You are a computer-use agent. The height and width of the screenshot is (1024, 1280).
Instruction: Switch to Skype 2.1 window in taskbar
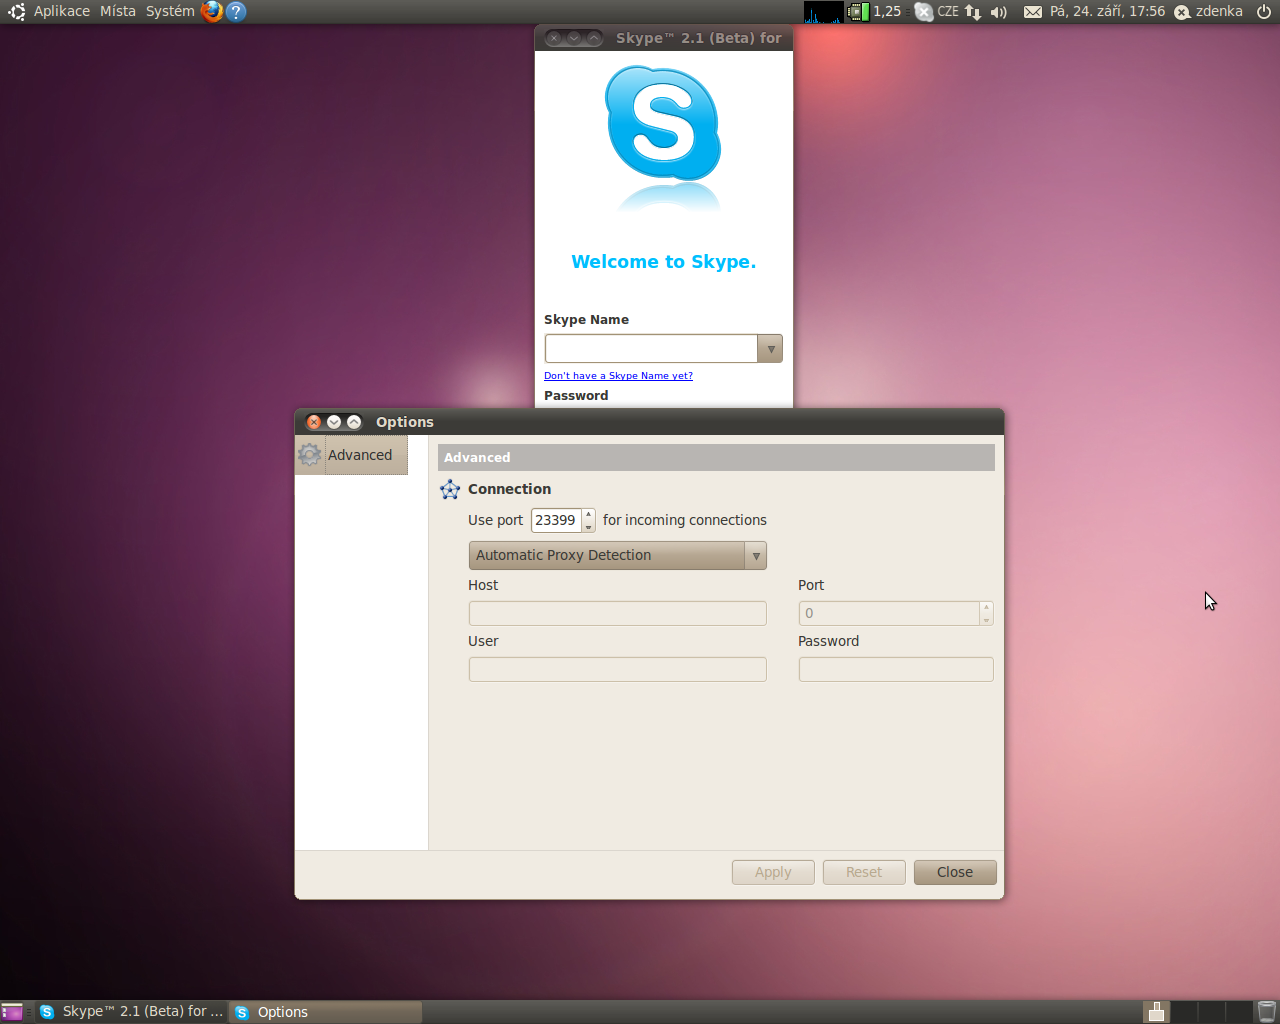(131, 1012)
